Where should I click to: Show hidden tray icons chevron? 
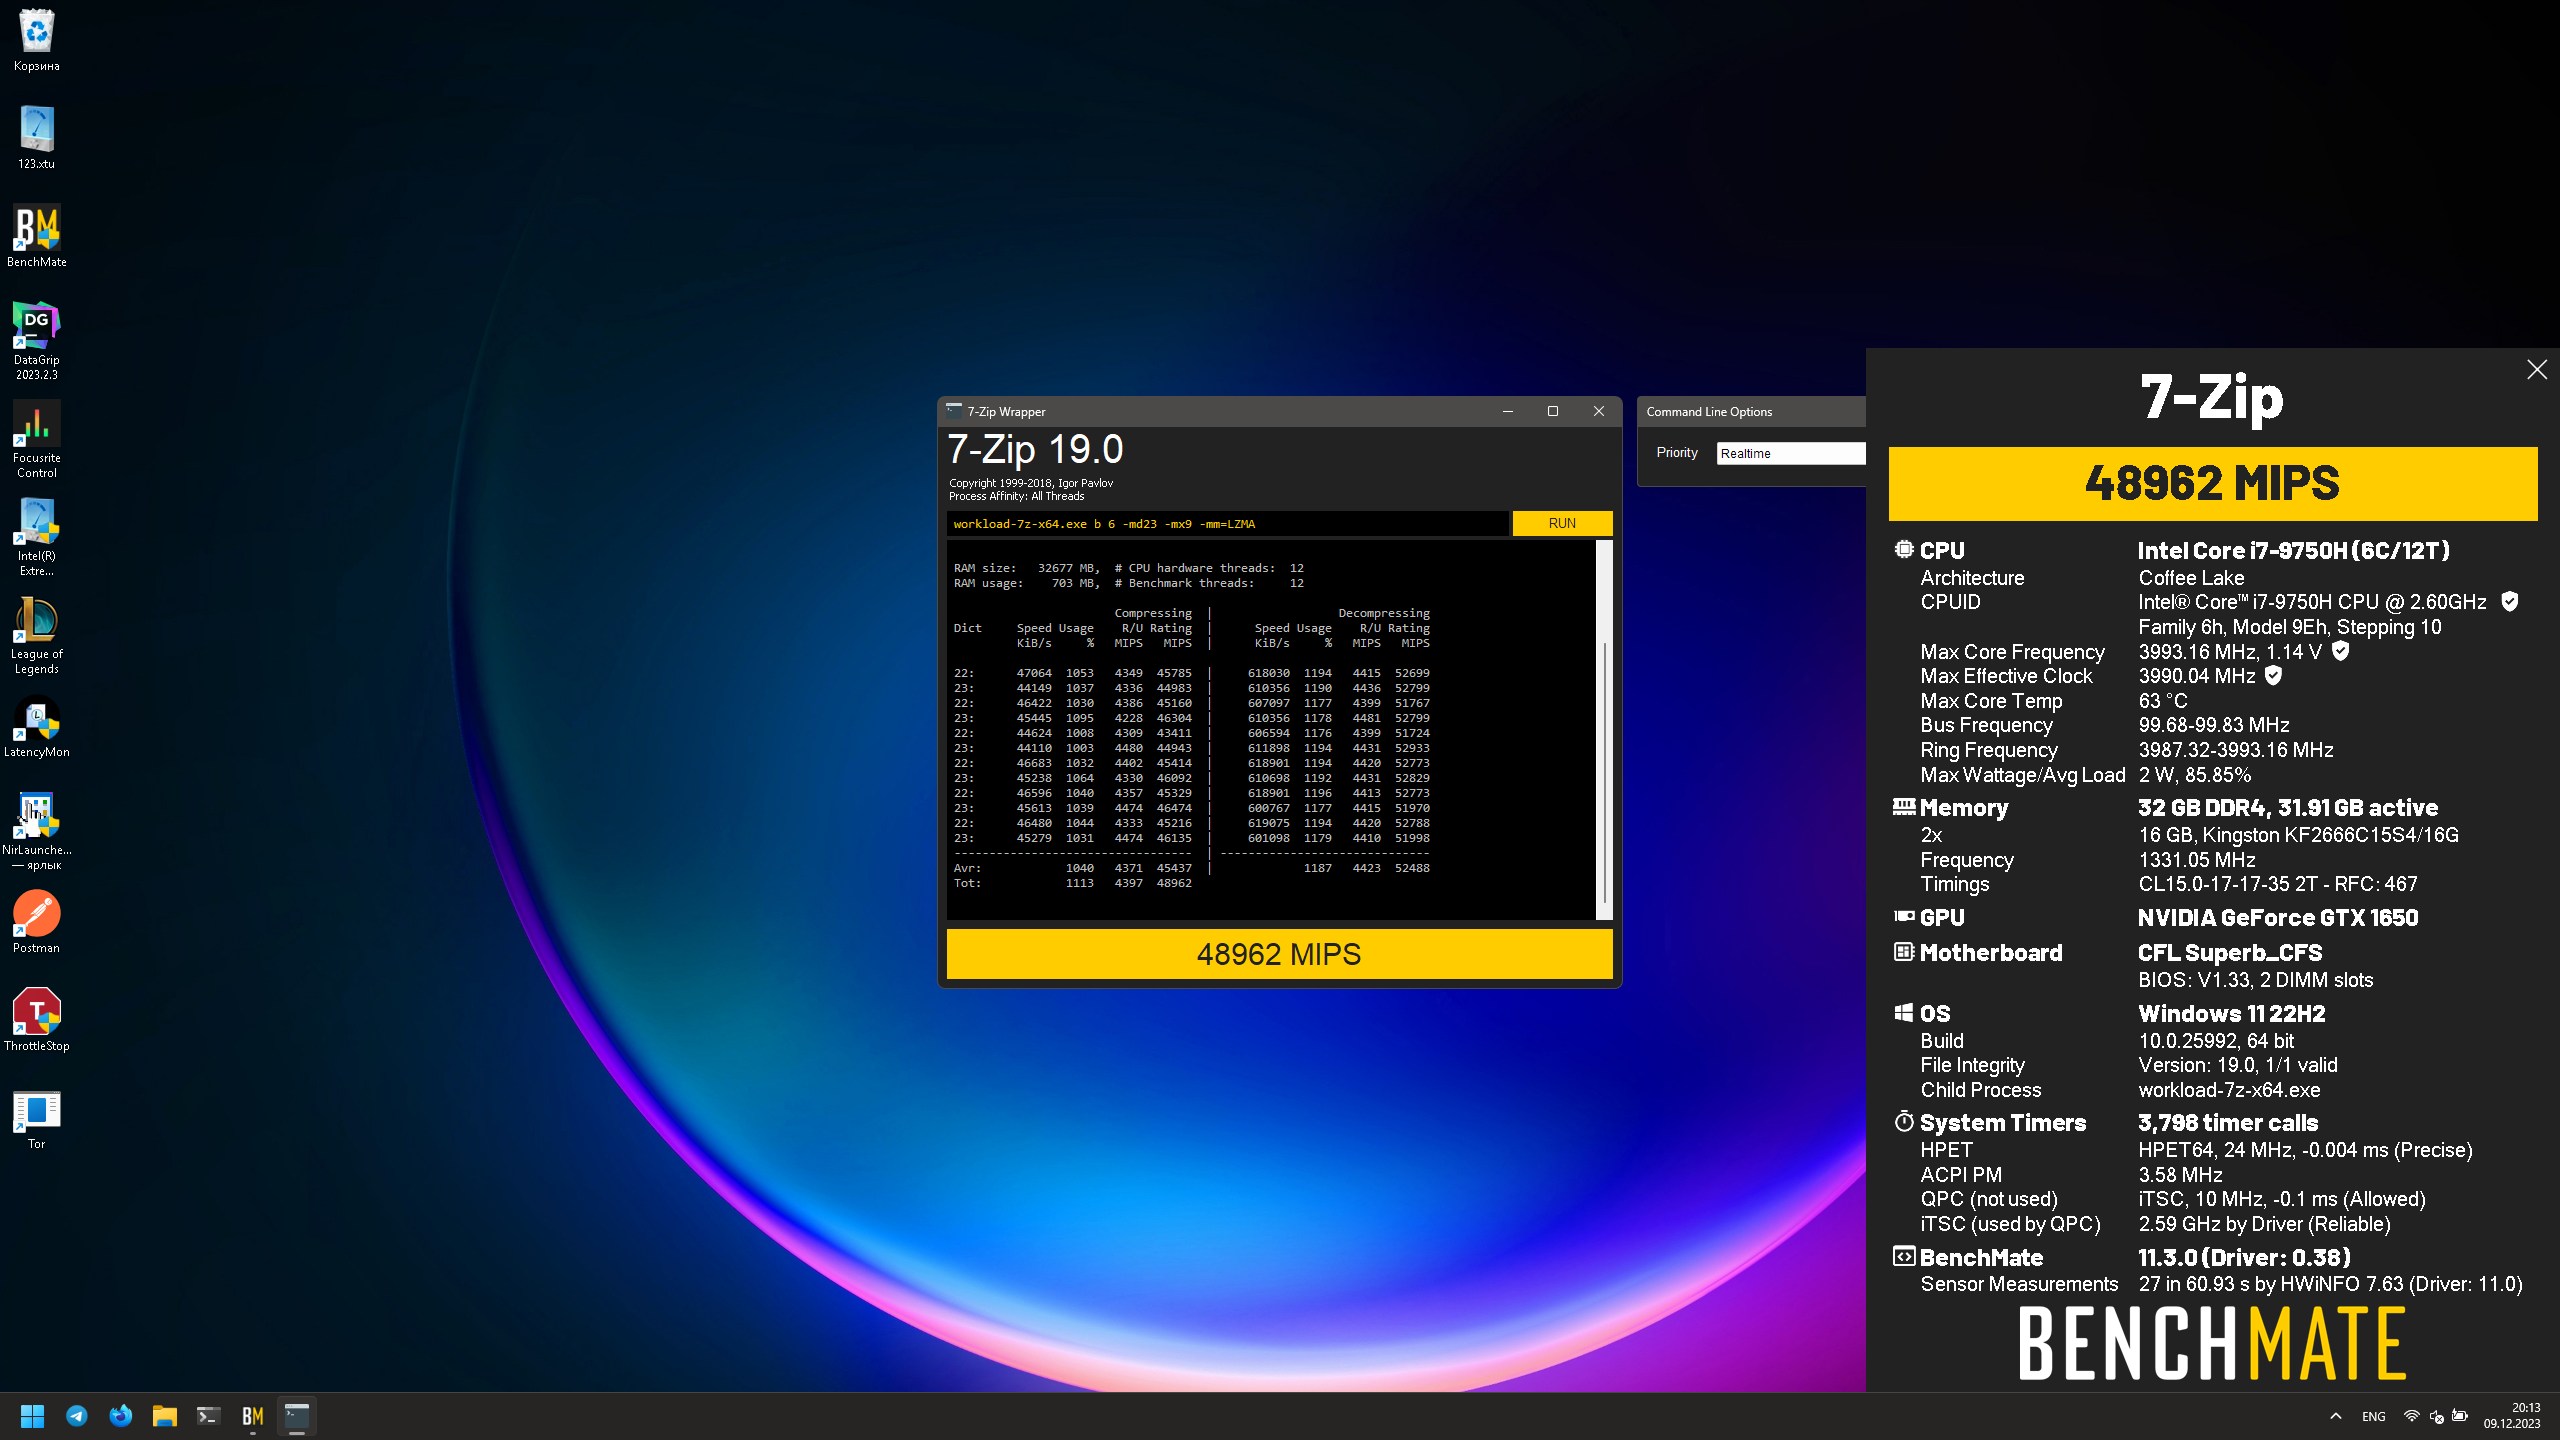2336,1416
